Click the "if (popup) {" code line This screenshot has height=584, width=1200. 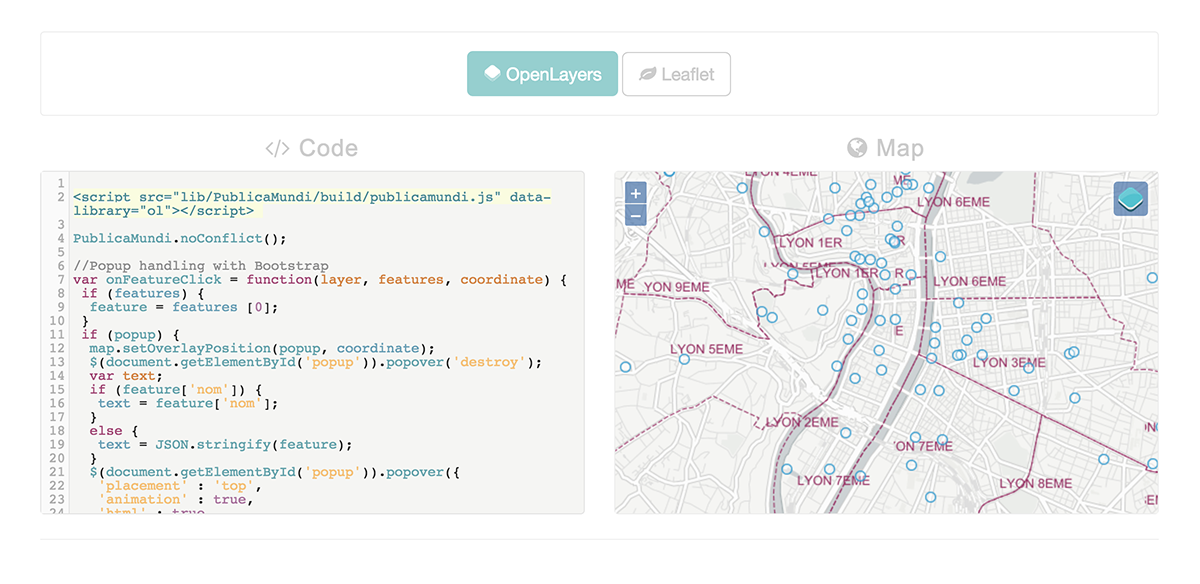130,335
